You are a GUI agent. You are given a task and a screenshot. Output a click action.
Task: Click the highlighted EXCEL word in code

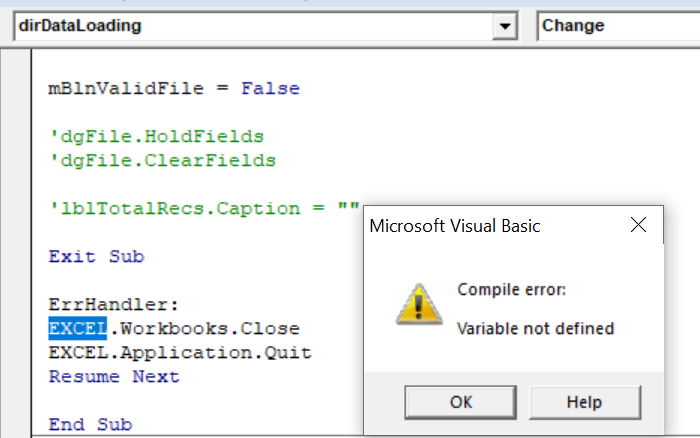point(78,329)
